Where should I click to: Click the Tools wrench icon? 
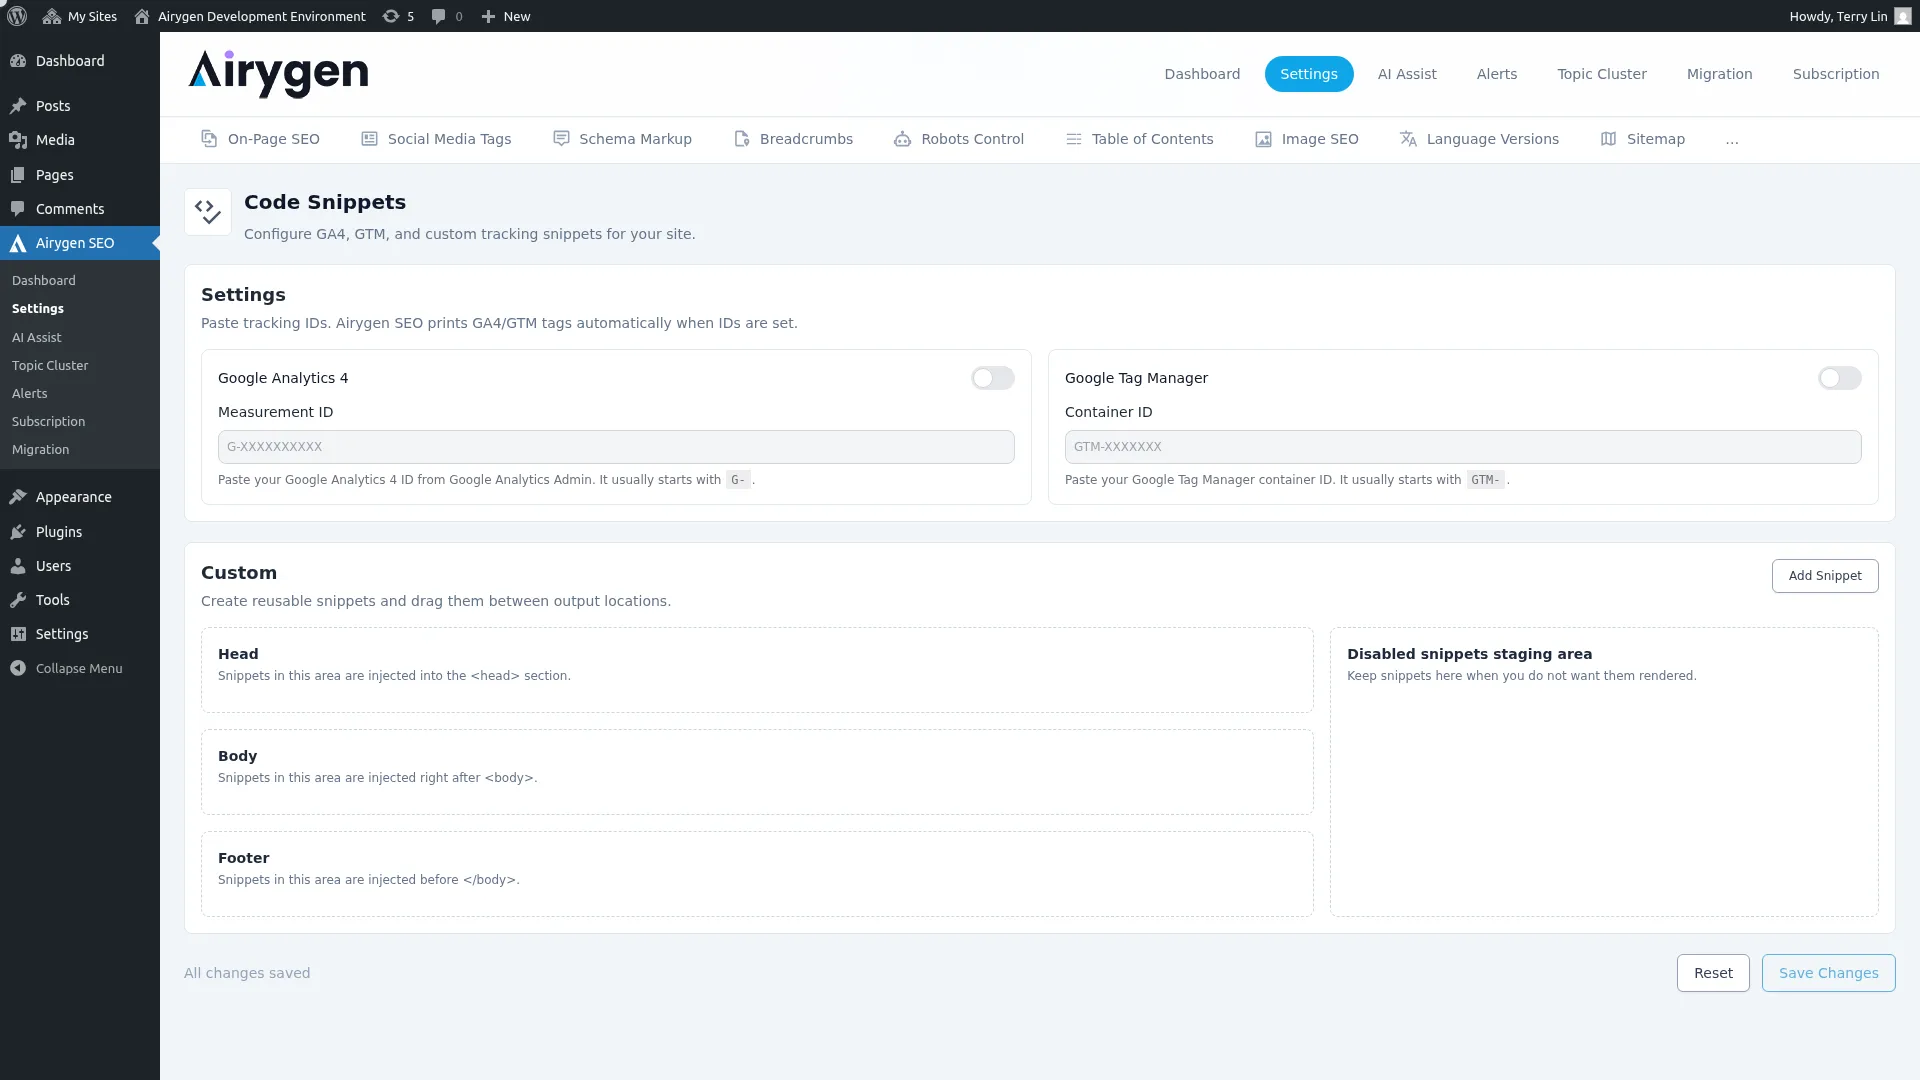tap(18, 600)
